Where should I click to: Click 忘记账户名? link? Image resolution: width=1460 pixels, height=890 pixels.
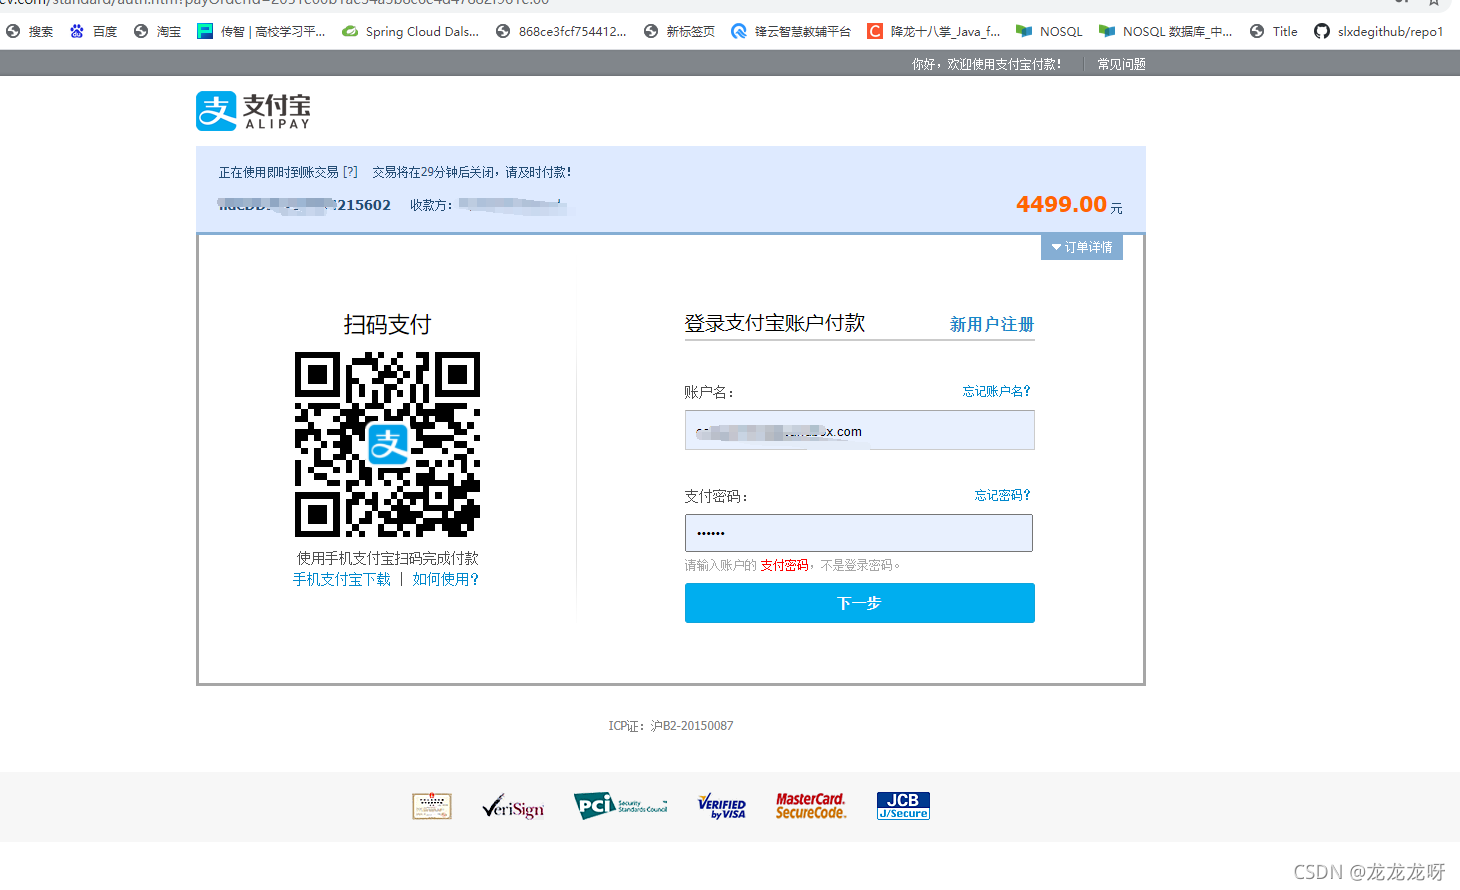click(x=996, y=391)
